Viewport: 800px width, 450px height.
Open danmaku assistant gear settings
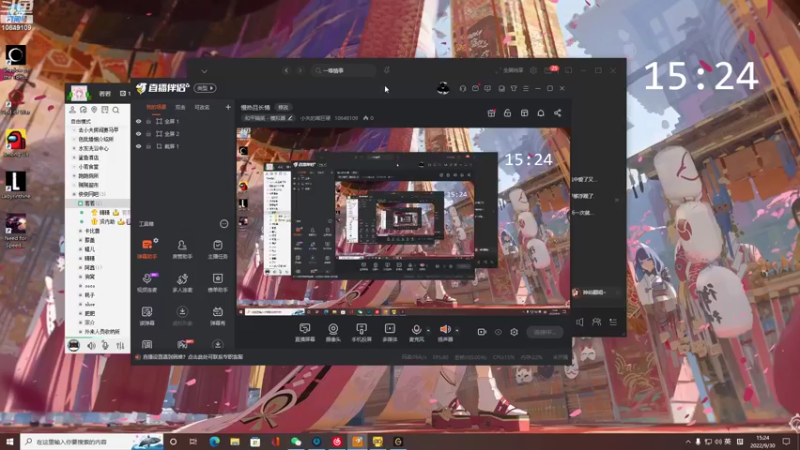[156, 240]
